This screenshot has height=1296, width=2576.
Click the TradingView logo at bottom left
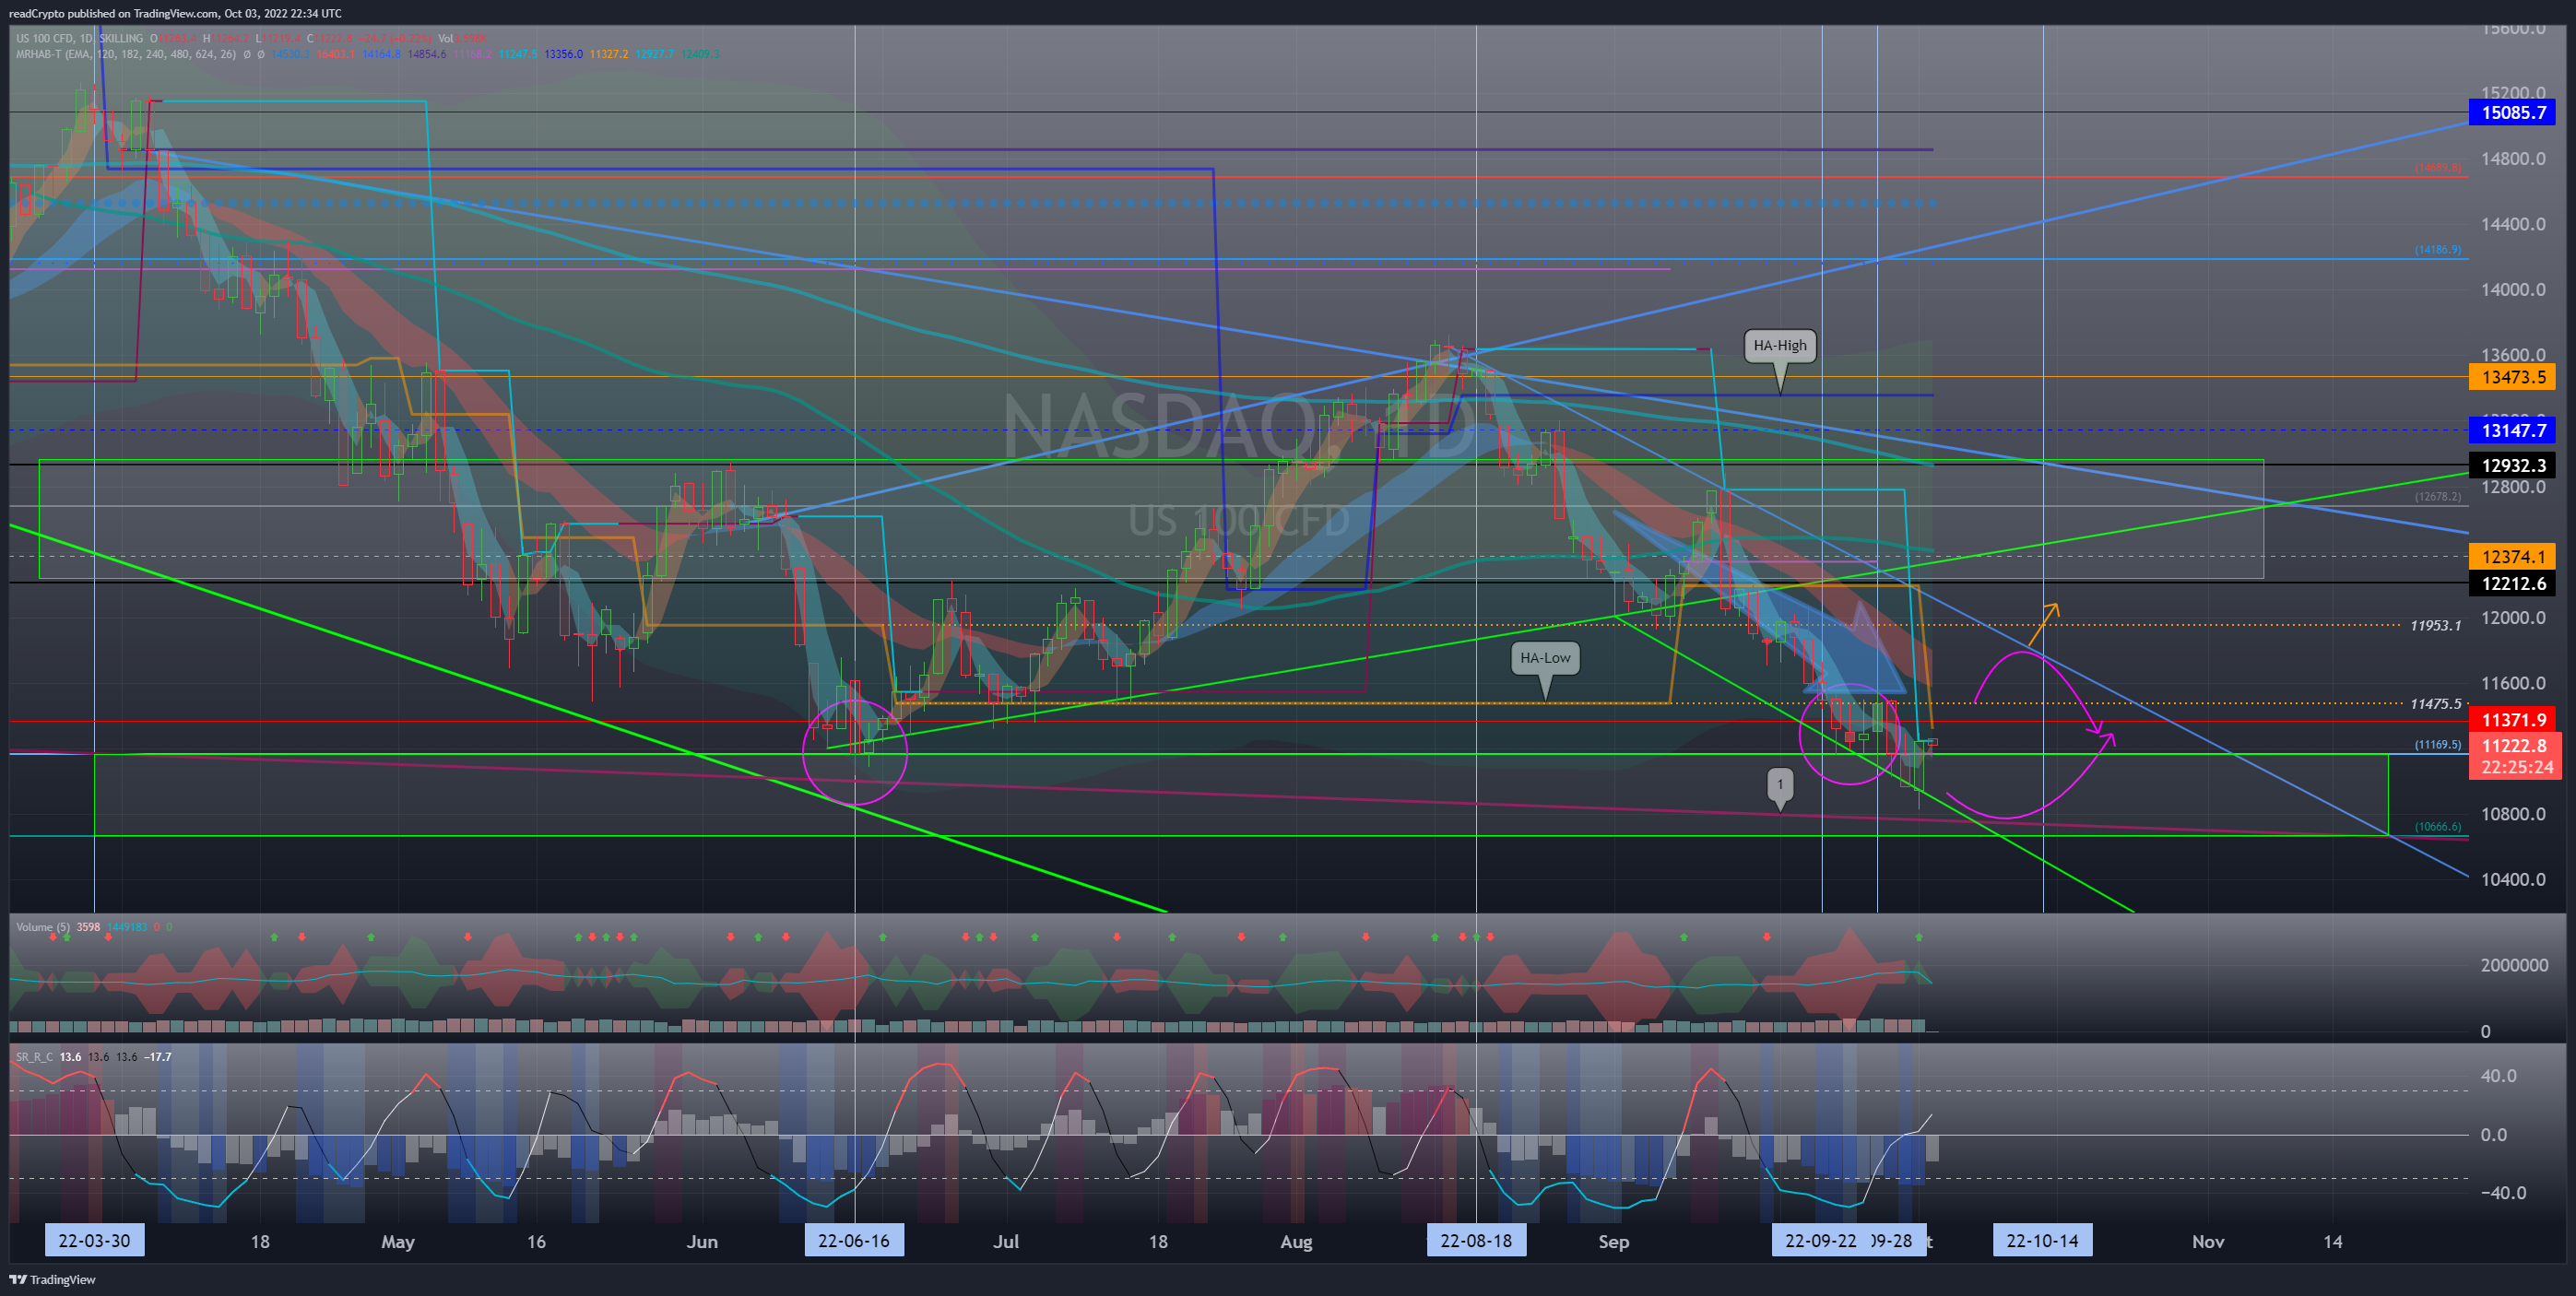52,1279
